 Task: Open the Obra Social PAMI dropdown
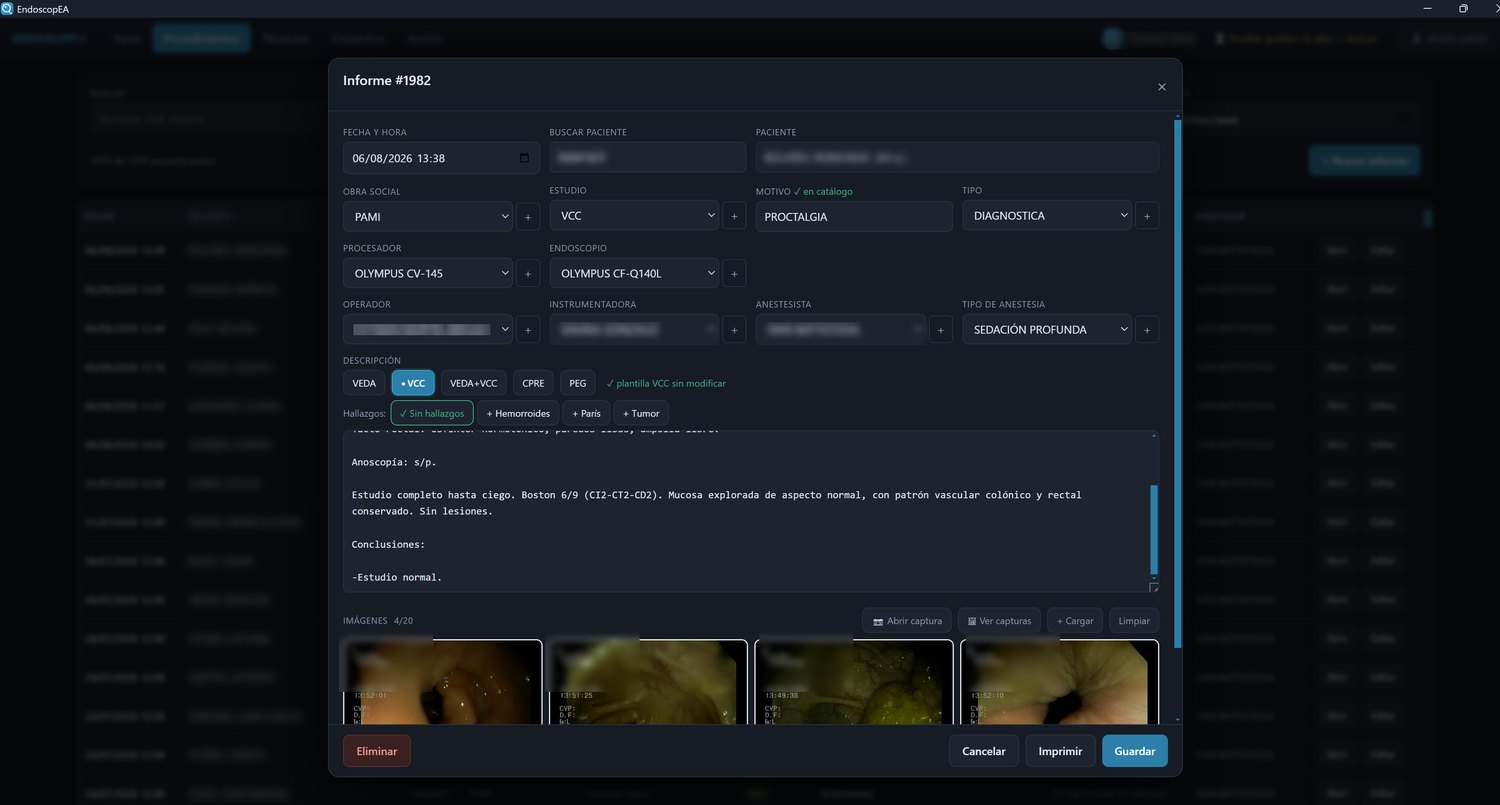tap(427, 216)
